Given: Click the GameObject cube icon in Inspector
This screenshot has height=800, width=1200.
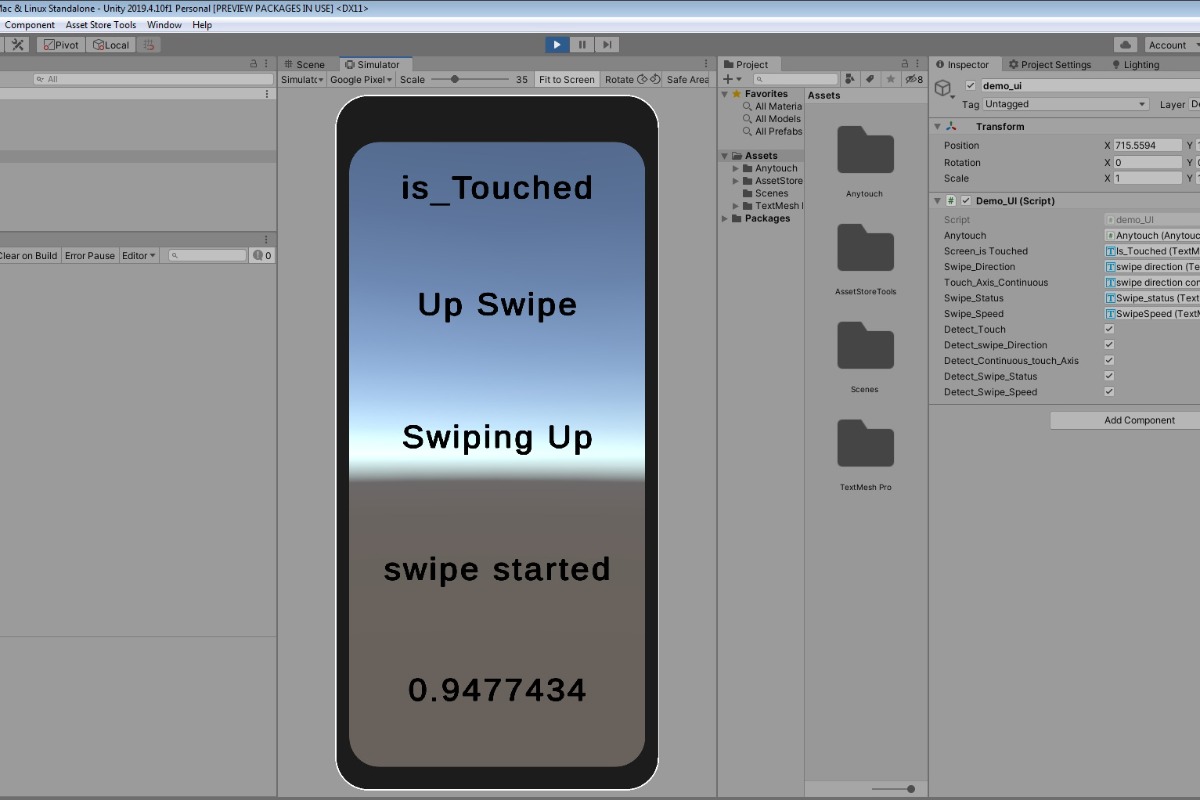Looking at the screenshot, I should coord(944,89).
